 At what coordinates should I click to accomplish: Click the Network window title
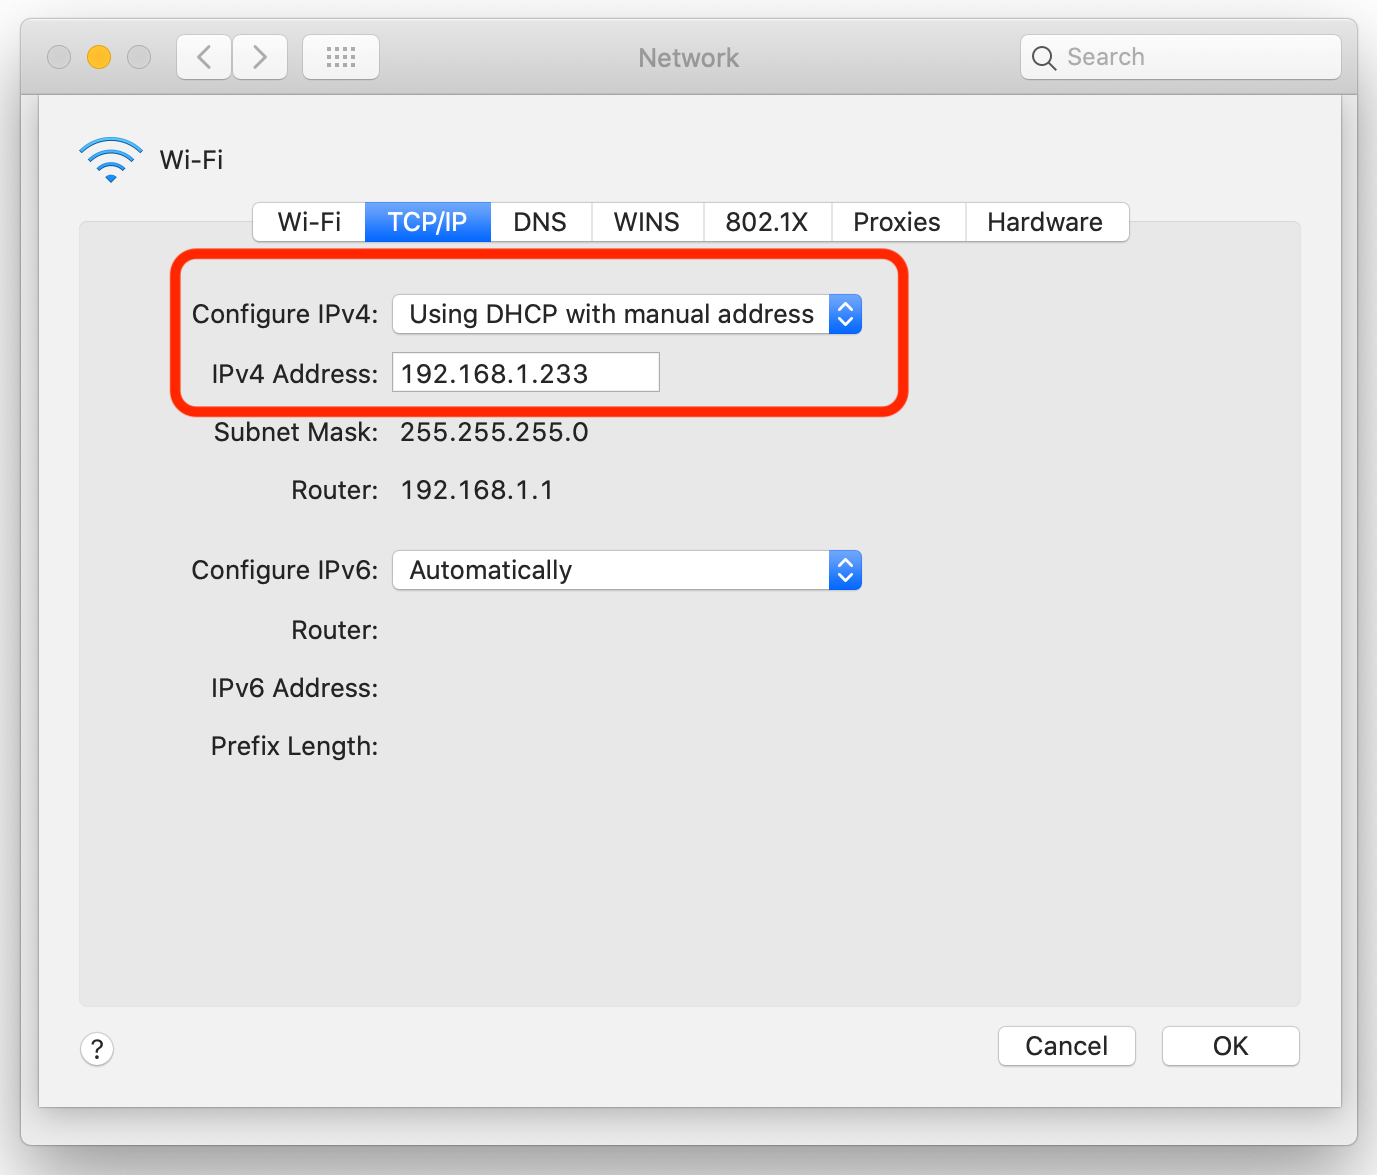689,58
